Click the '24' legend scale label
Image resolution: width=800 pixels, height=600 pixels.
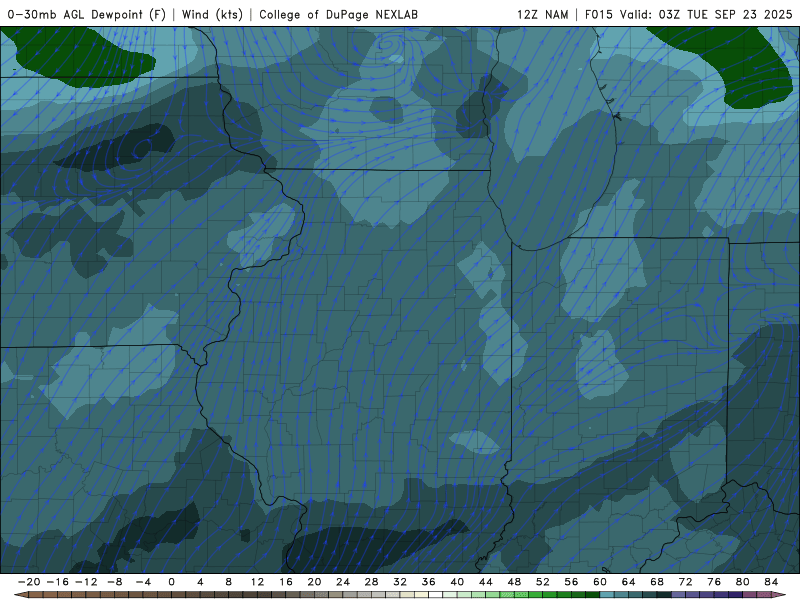click(343, 582)
